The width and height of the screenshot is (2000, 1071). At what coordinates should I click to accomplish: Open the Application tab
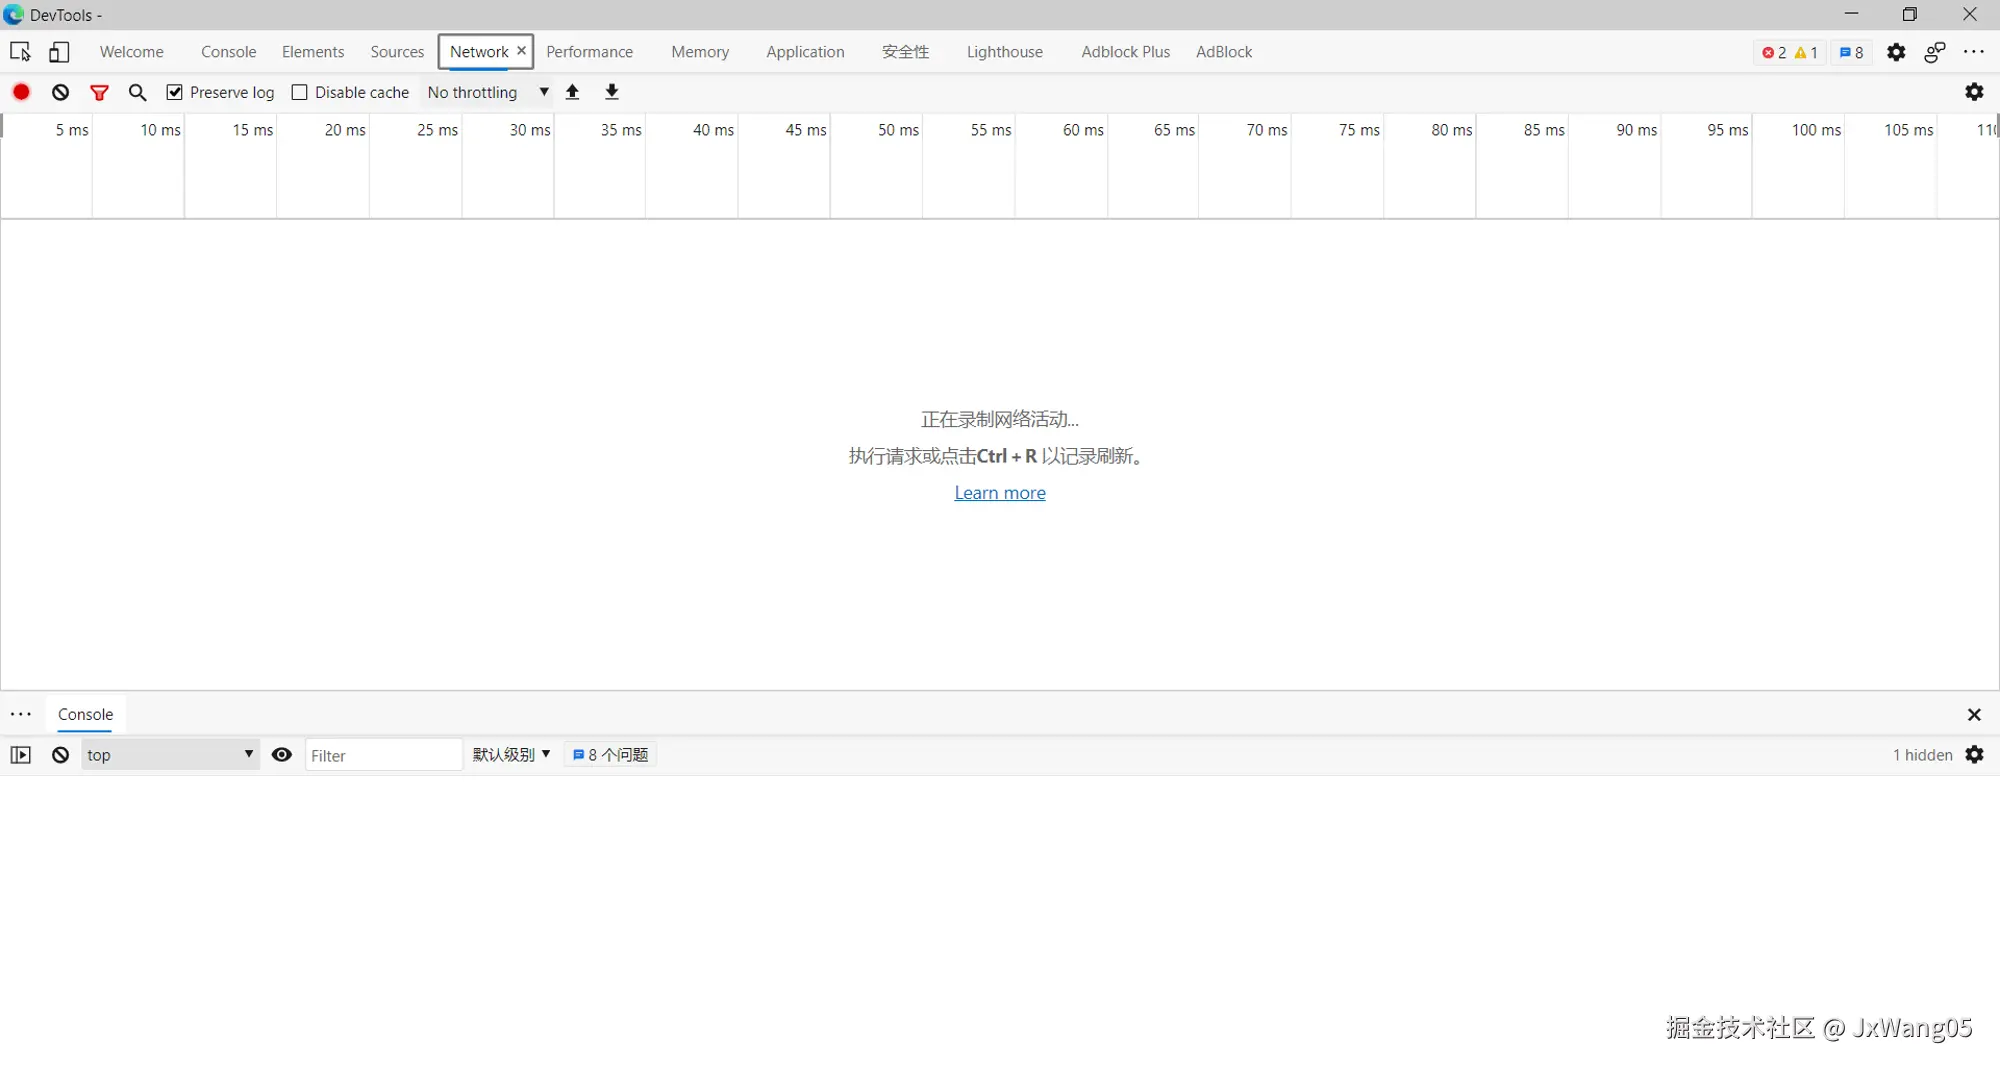805,52
